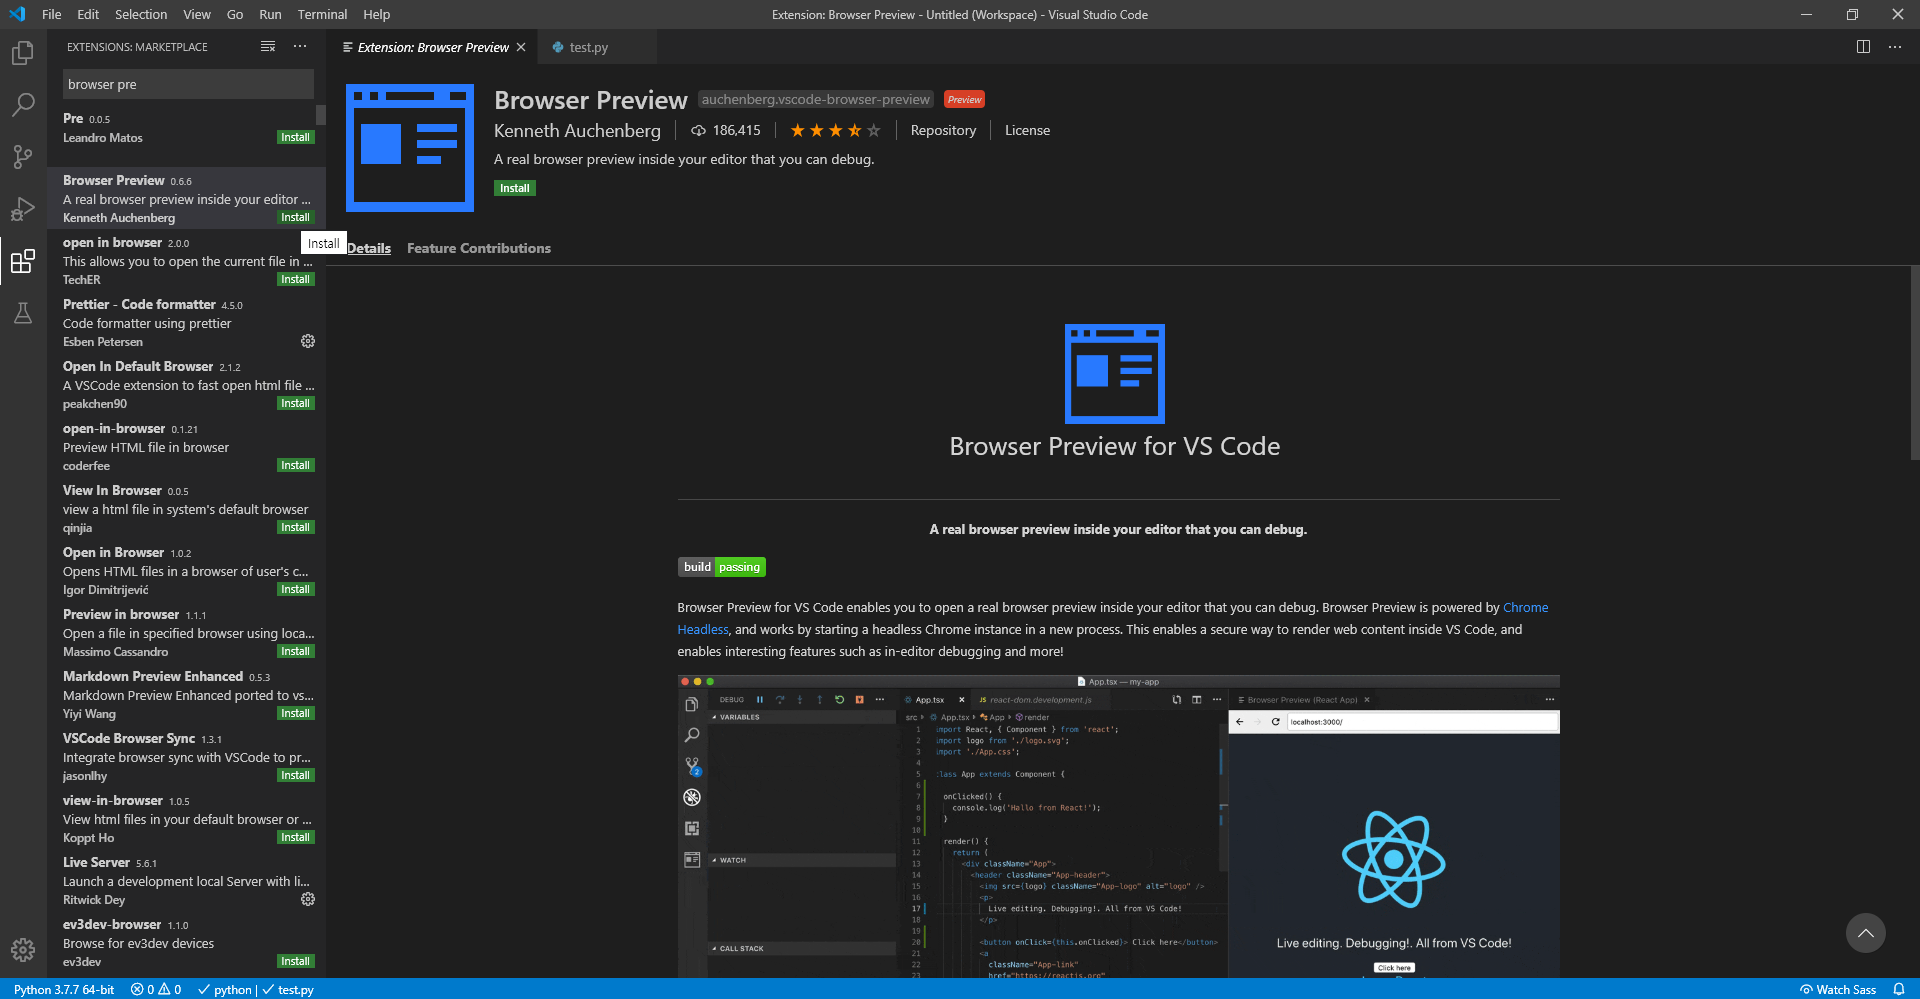Install ev3dev-browser extension
Image resolution: width=1920 pixels, height=999 pixels.
tap(295, 961)
